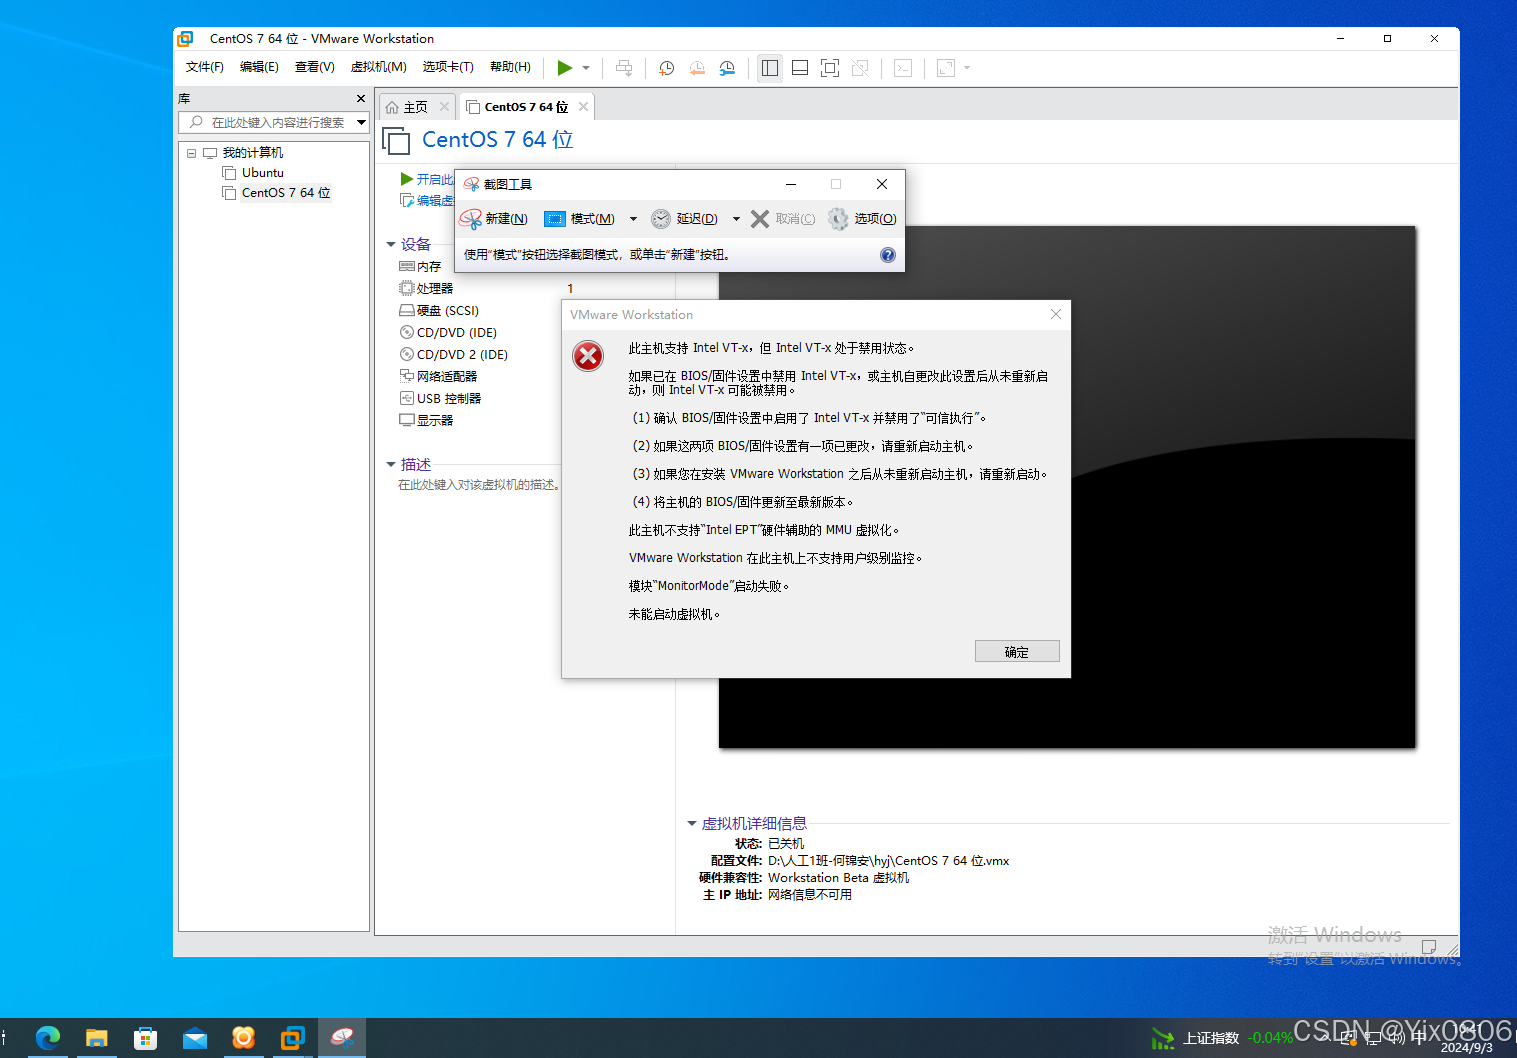Open the 虚拟机(M) menu
Image resolution: width=1517 pixels, height=1058 pixels.
click(378, 67)
